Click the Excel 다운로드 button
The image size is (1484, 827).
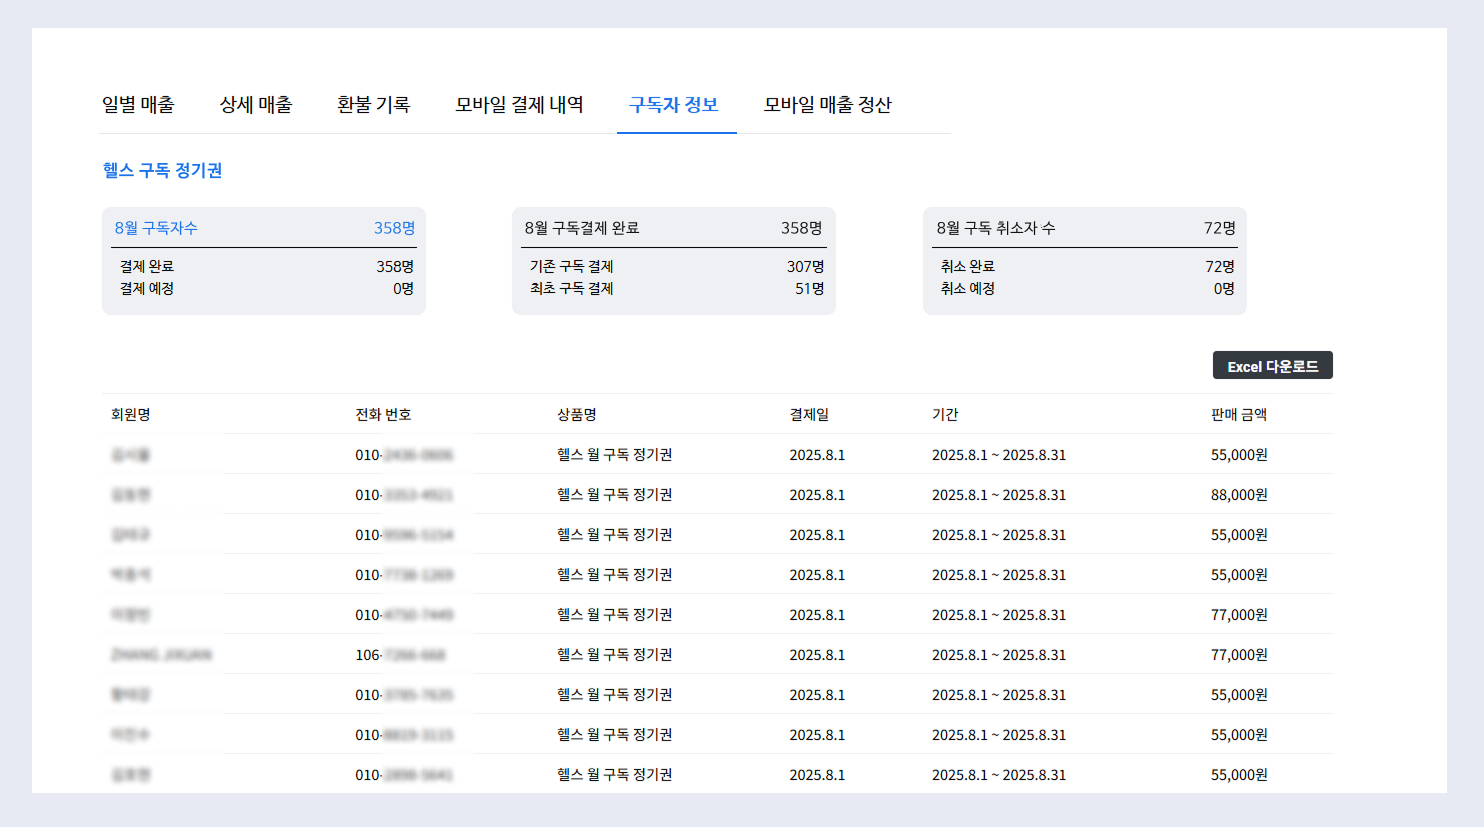[x=1273, y=366]
